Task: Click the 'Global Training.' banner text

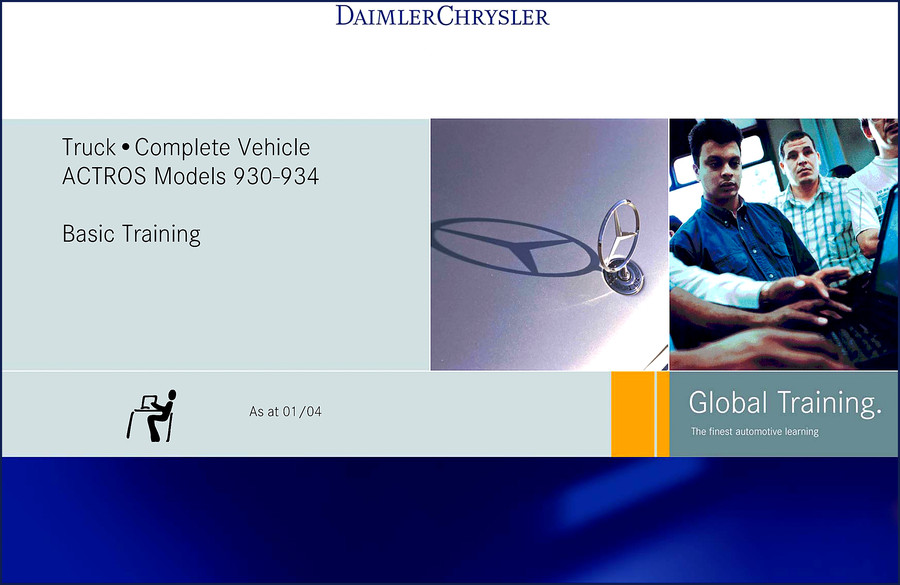Action: [x=785, y=402]
